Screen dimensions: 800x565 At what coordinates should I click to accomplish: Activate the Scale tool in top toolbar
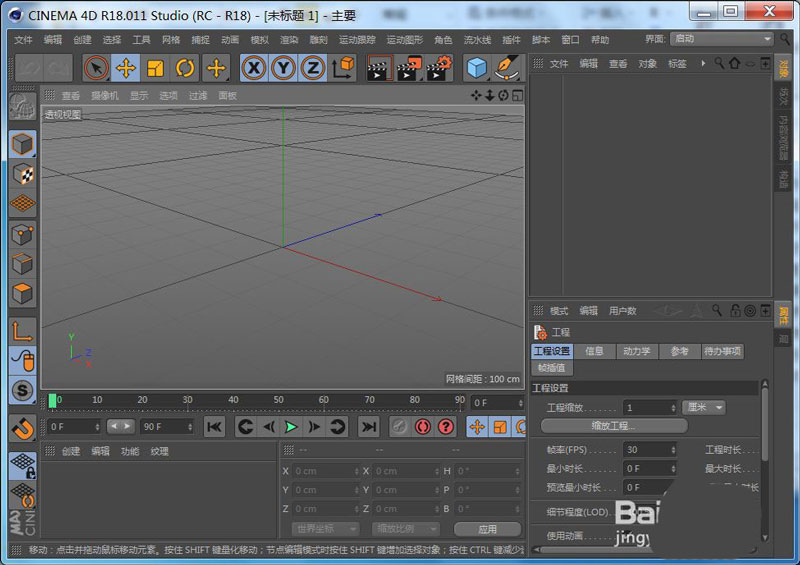(x=155, y=68)
